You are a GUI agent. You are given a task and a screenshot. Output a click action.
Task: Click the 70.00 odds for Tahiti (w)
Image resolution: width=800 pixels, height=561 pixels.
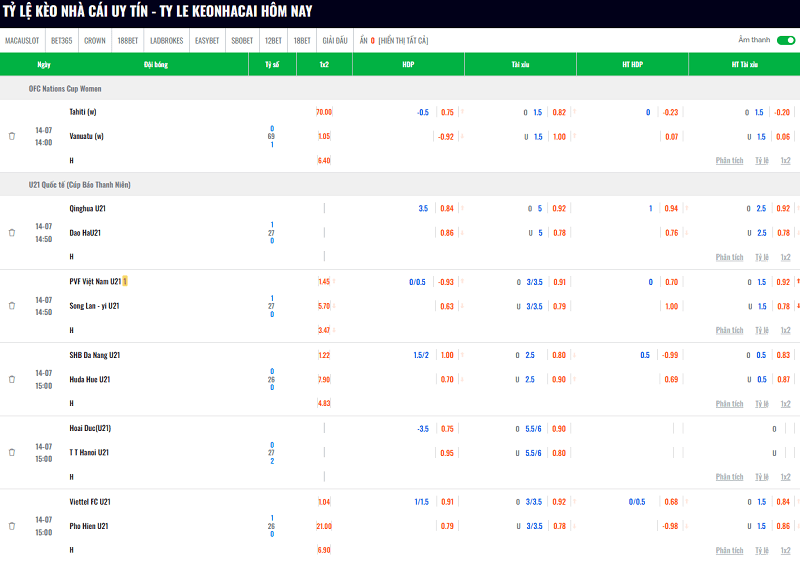click(x=324, y=112)
